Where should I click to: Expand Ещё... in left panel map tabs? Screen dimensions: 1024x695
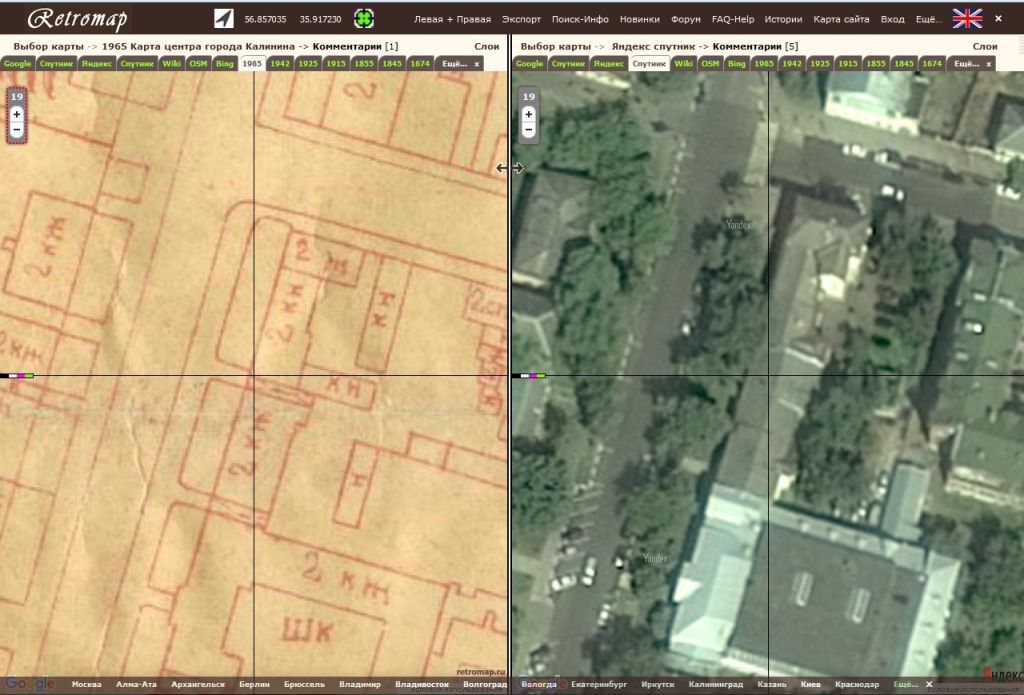(x=455, y=64)
